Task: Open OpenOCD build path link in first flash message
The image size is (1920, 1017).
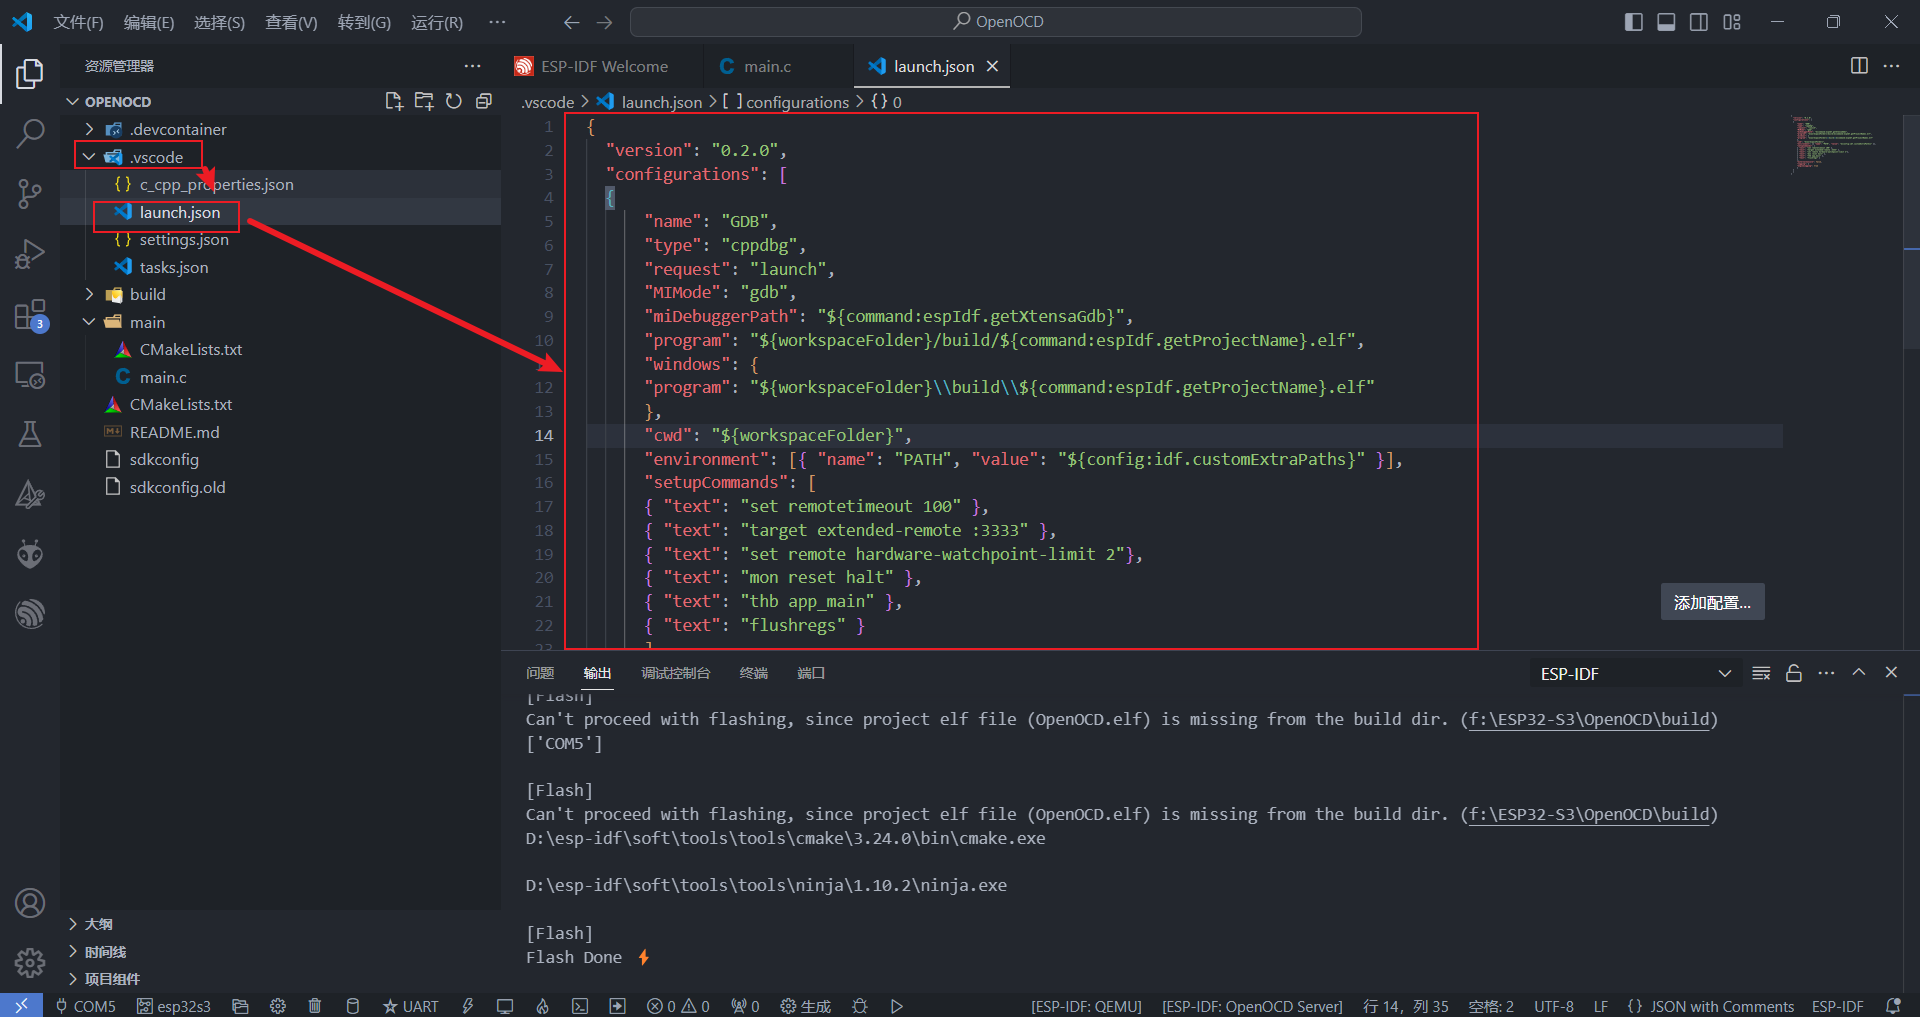Action: [1589, 719]
